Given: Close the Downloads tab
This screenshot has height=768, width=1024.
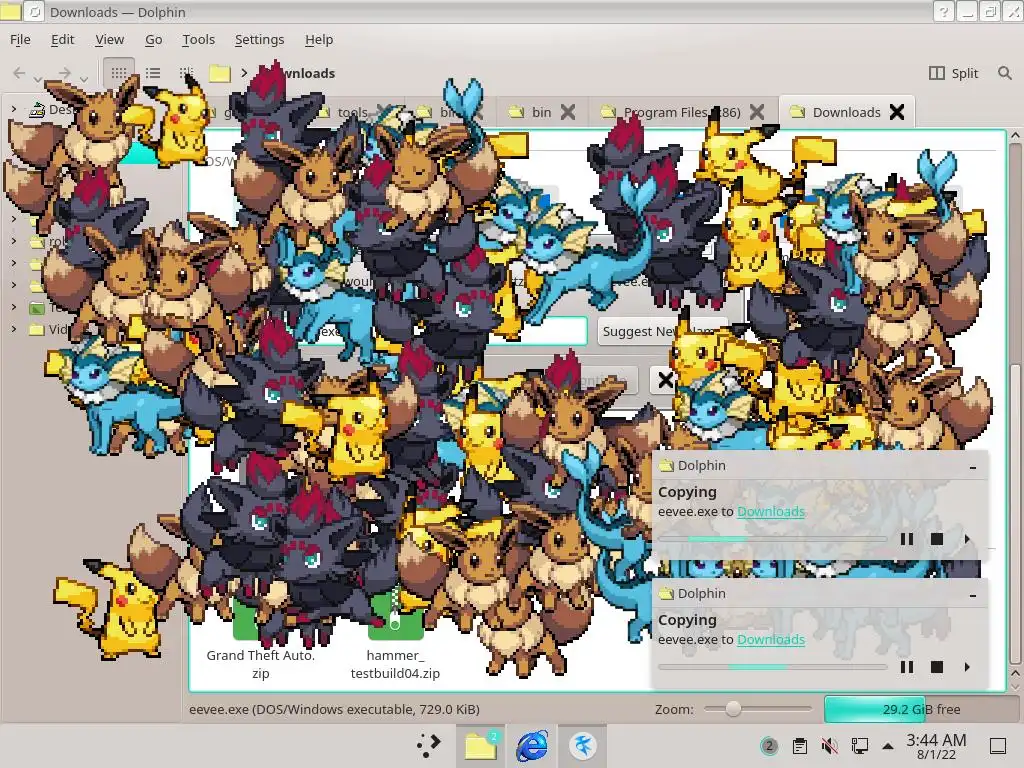Looking at the screenshot, I should click(897, 112).
